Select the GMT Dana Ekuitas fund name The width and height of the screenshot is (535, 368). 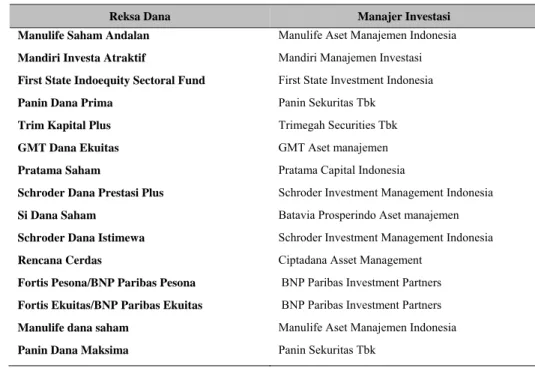(68, 148)
